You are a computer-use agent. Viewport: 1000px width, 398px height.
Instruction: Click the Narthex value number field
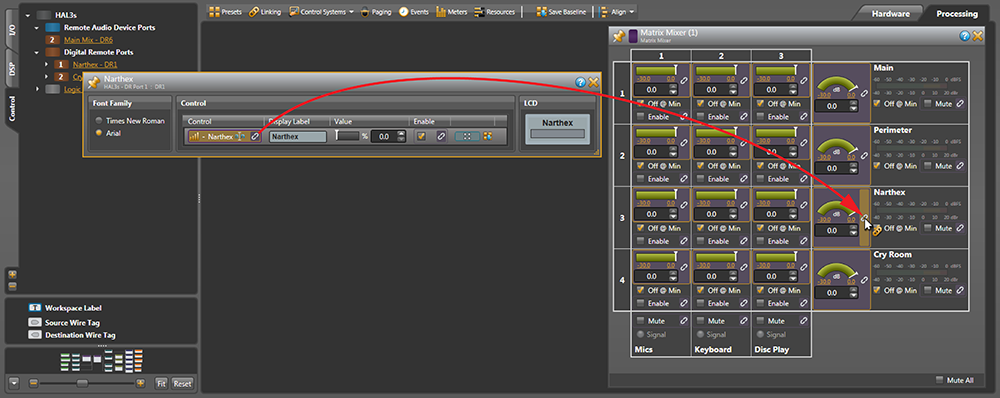click(x=383, y=136)
